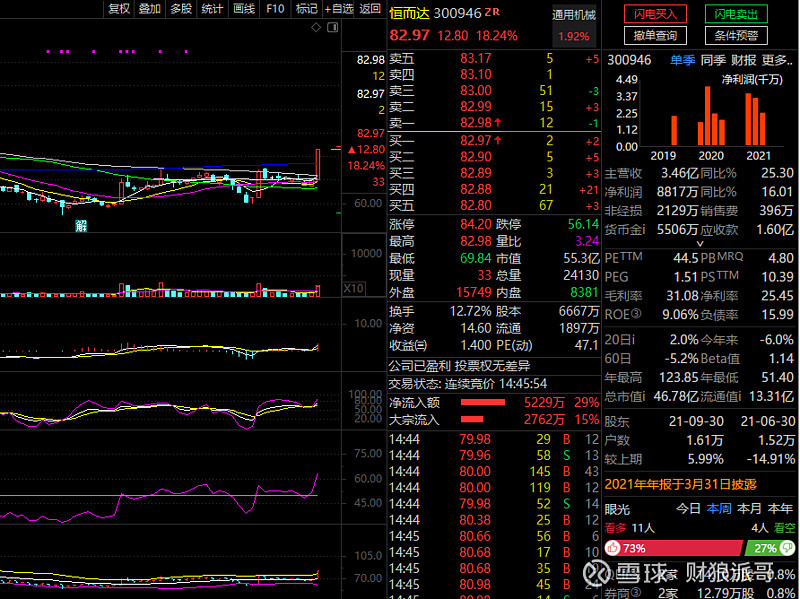Click the 买一 price 82.97

[x=476, y=140]
